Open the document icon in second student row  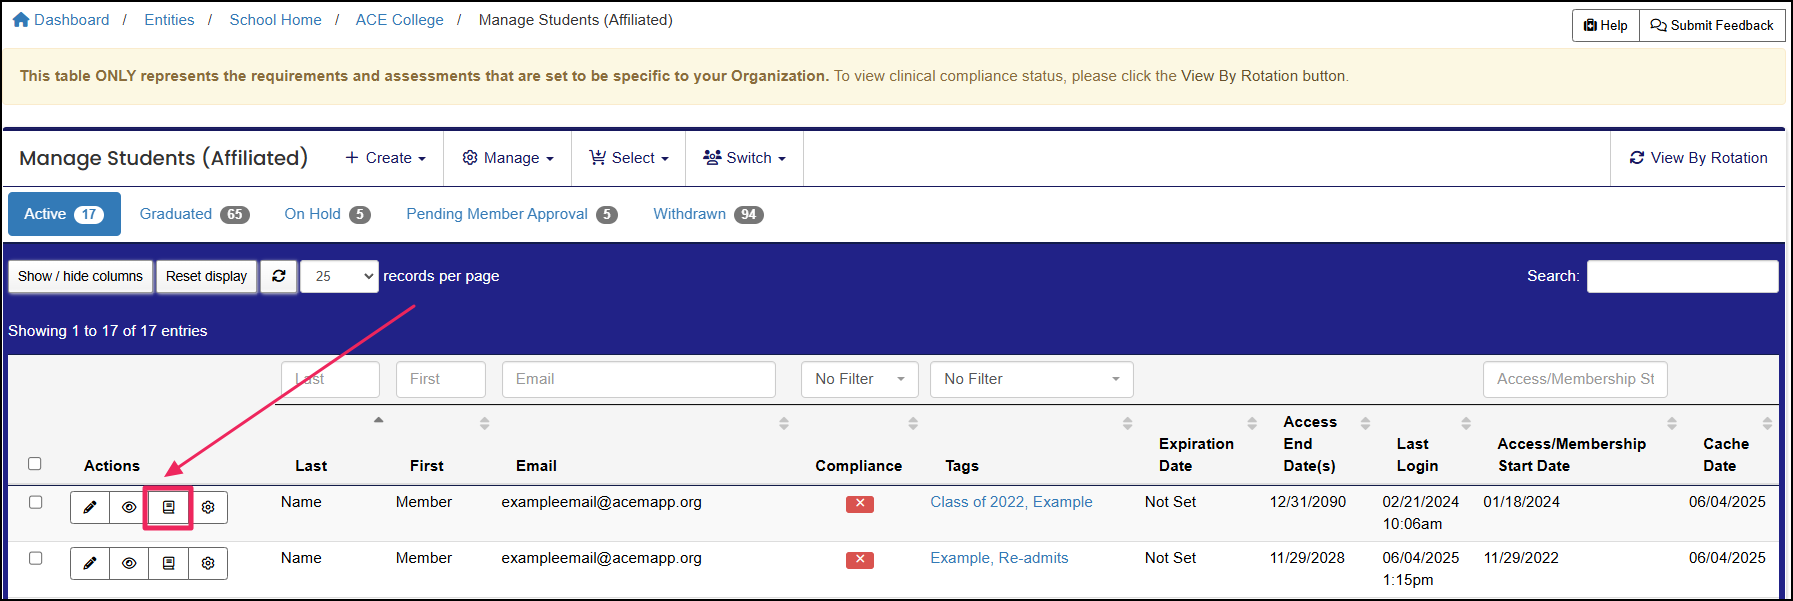(x=168, y=563)
